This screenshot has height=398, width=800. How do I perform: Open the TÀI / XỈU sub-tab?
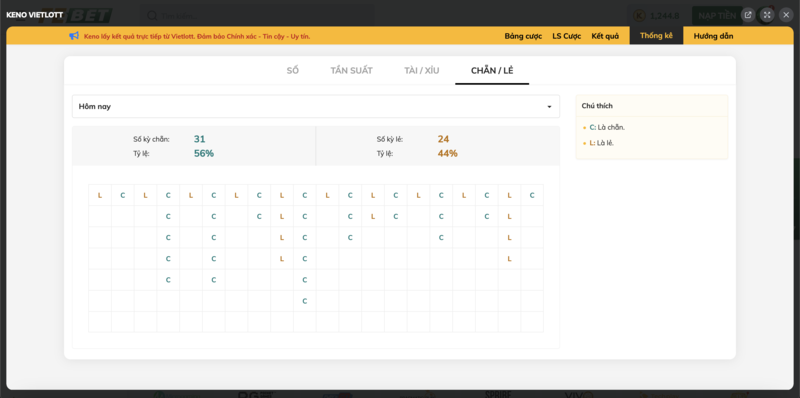[421, 70]
